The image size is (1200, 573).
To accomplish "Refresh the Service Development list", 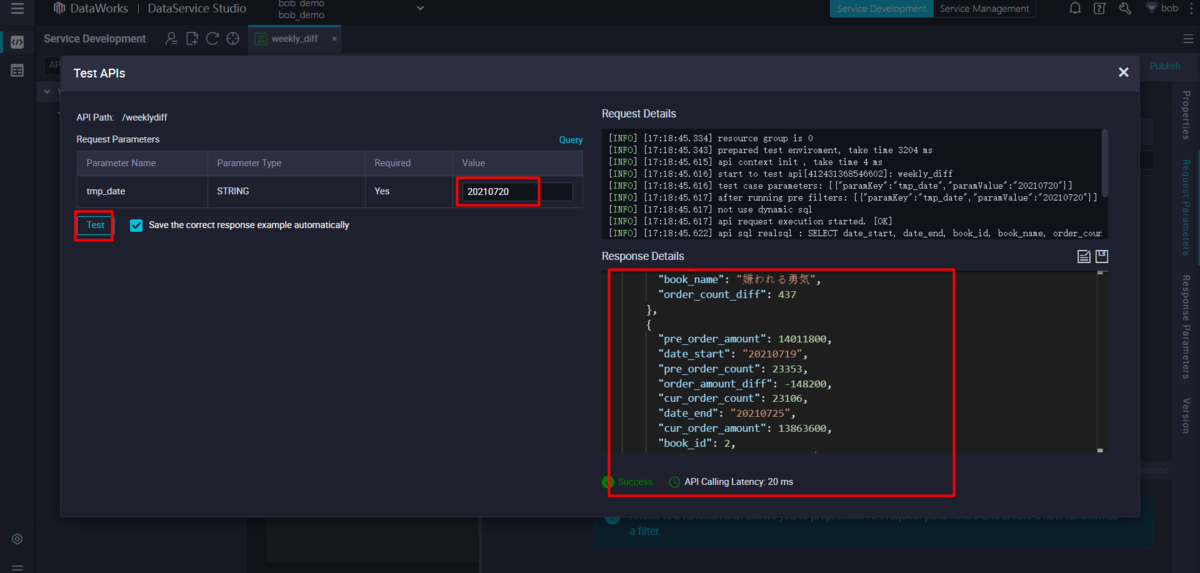I will click(x=212, y=39).
